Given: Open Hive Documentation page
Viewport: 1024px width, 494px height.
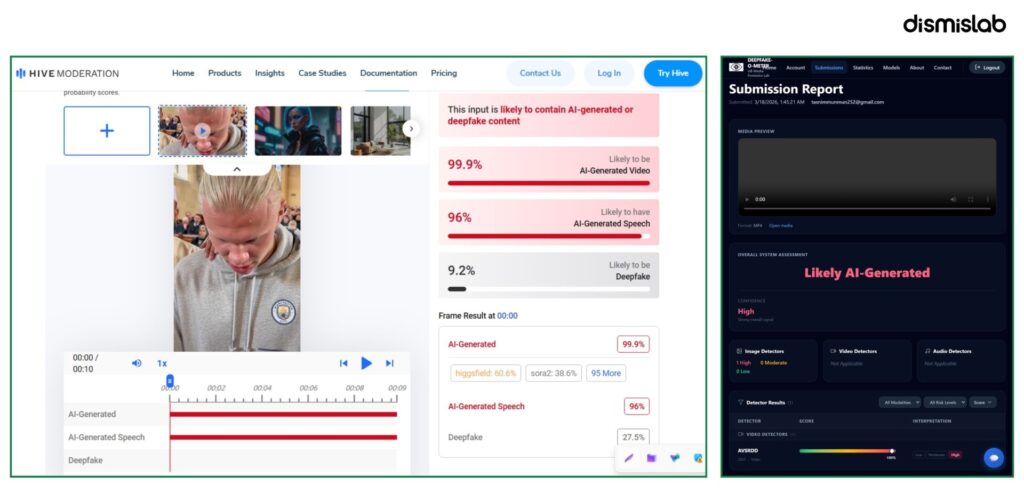Looking at the screenshot, I should pyautogui.click(x=389, y=73).
